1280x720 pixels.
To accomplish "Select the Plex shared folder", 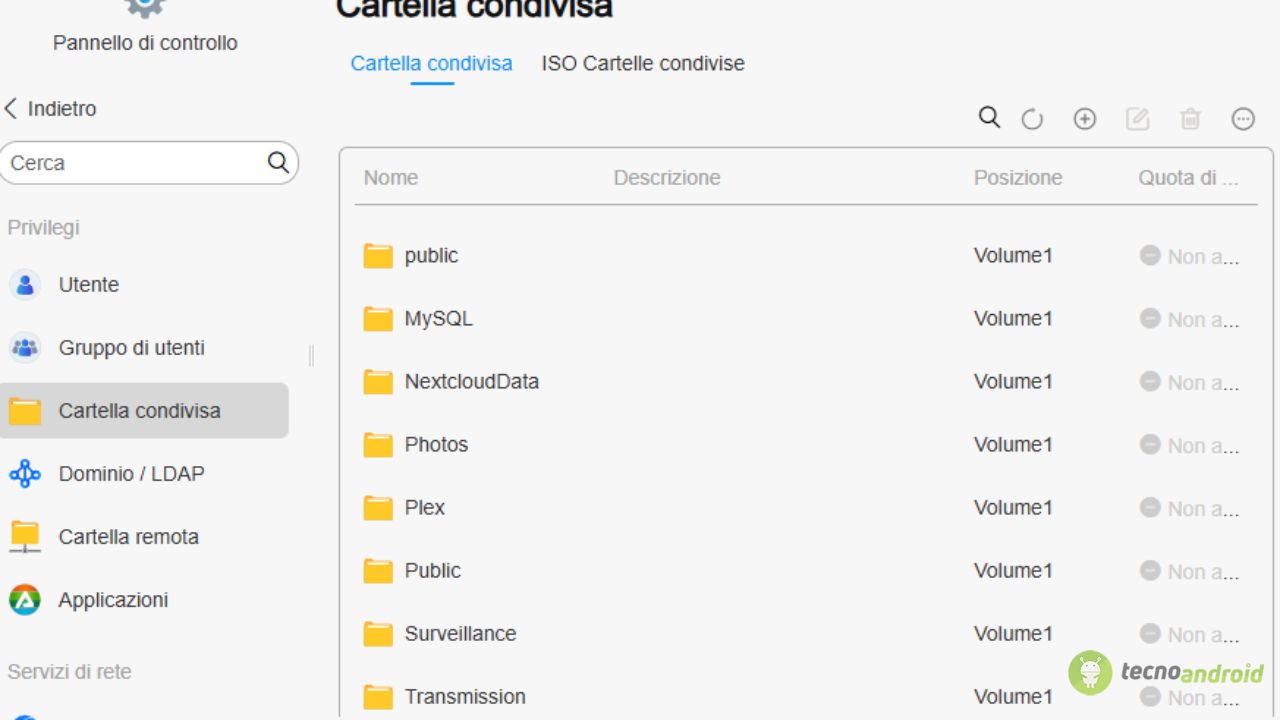I will 424,508.
